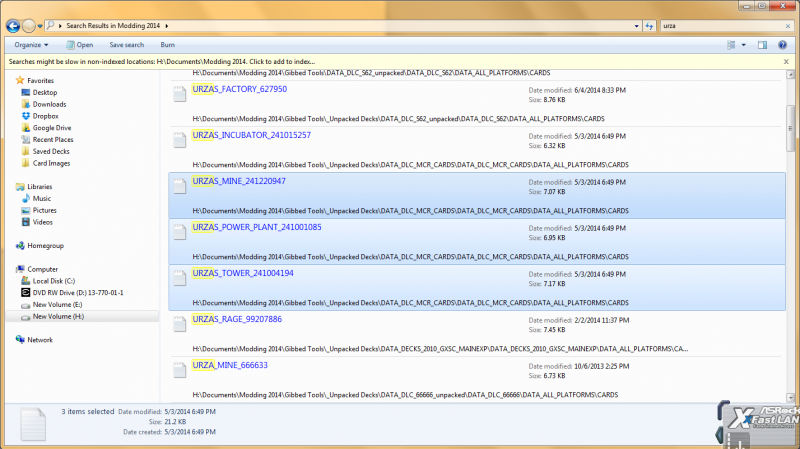Click the file icon of URZA_MINE_666633
The image size is (800, 449).
(x=180, y=369)
